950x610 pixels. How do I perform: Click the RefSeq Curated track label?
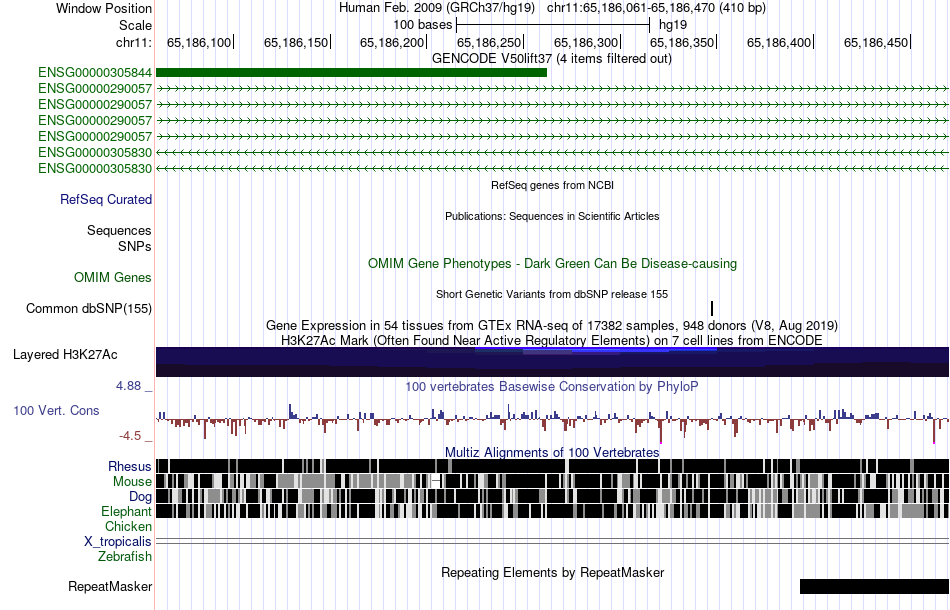click(105, 199)
